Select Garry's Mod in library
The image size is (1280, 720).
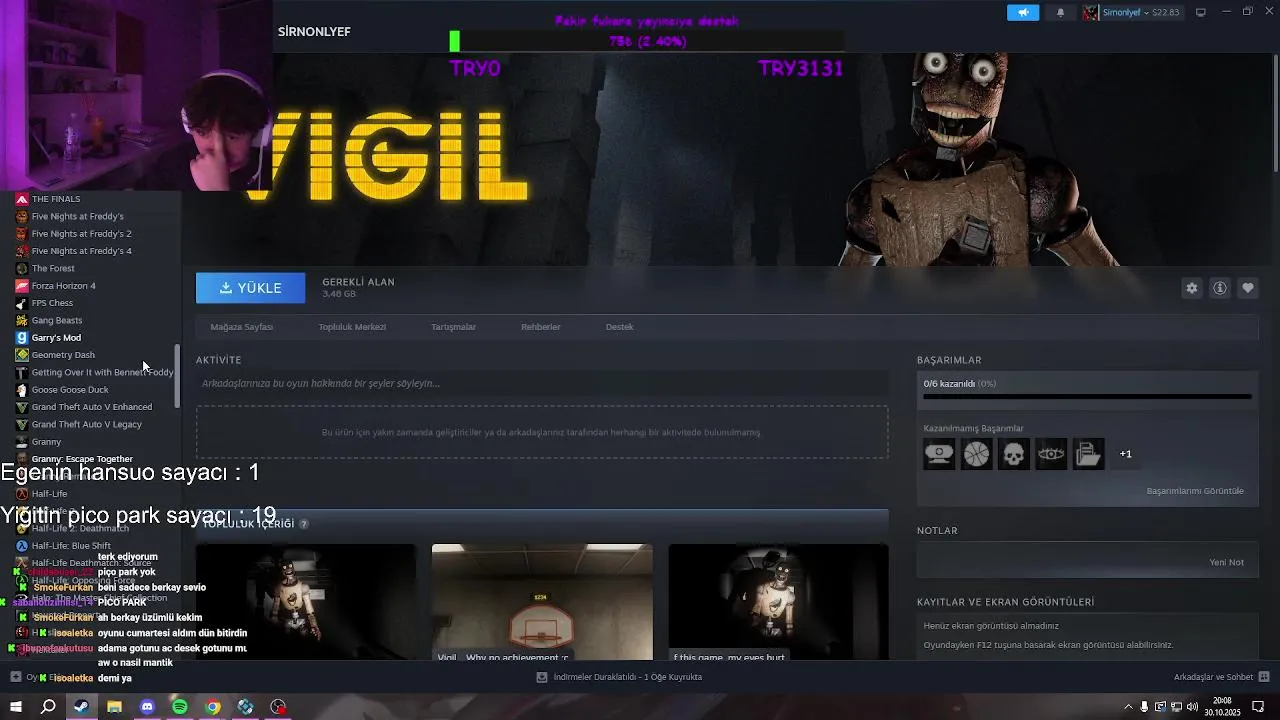56,338
